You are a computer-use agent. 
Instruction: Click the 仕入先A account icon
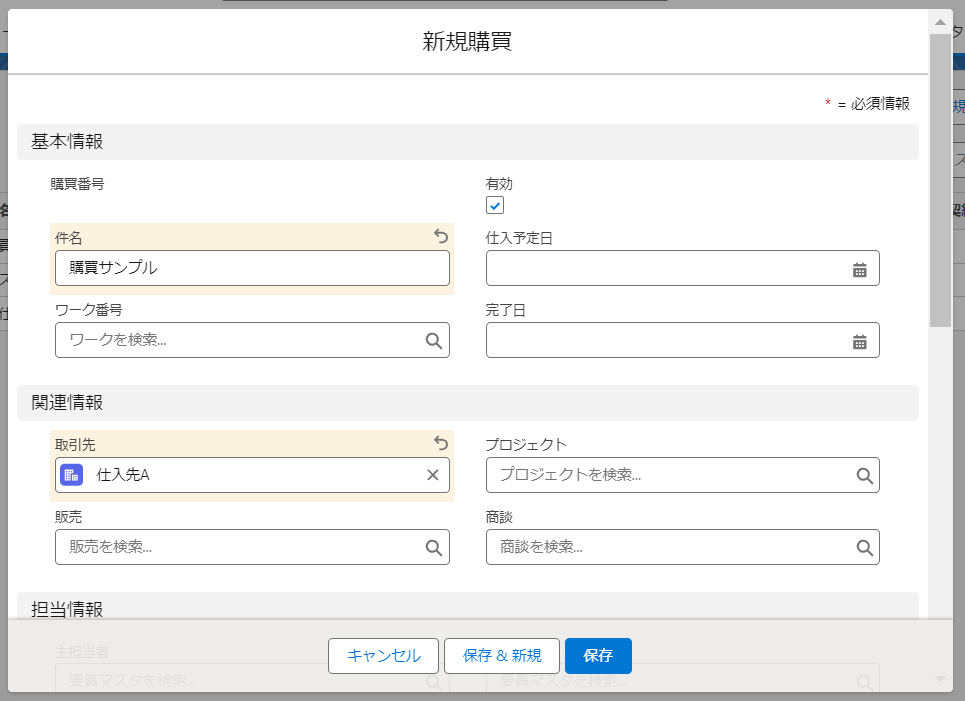[x=71, y=475]
